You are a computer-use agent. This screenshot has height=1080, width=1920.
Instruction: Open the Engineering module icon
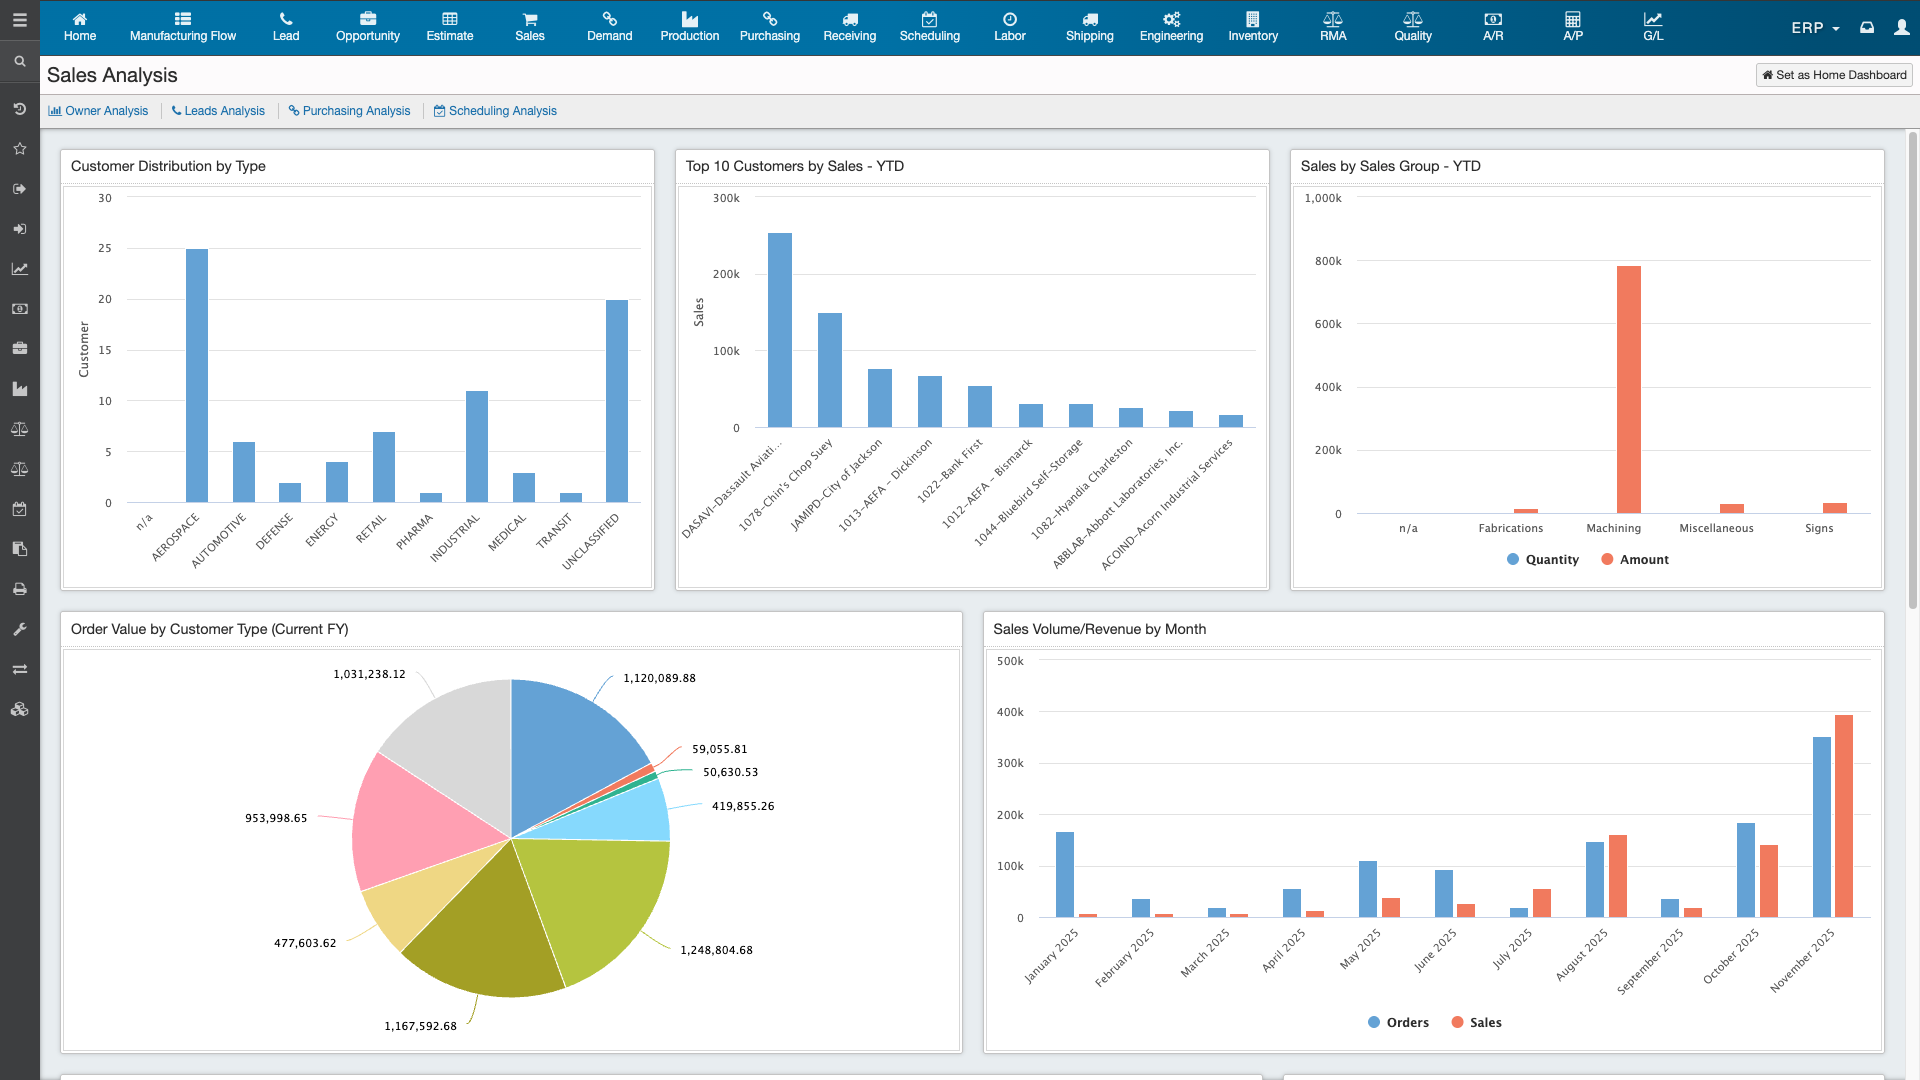click(x=1171, y=27)
